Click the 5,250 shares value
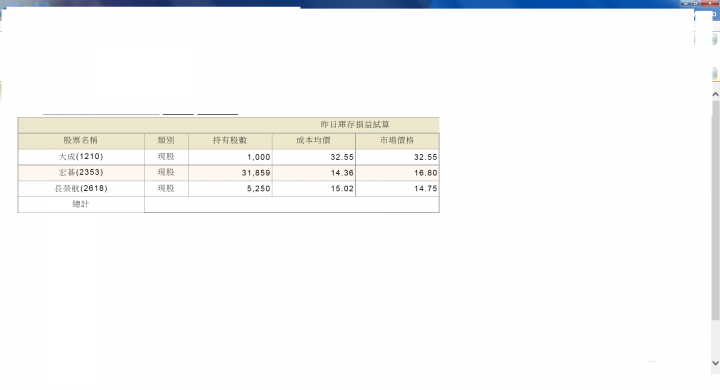The image size is (720, 390). pos(259,189)
